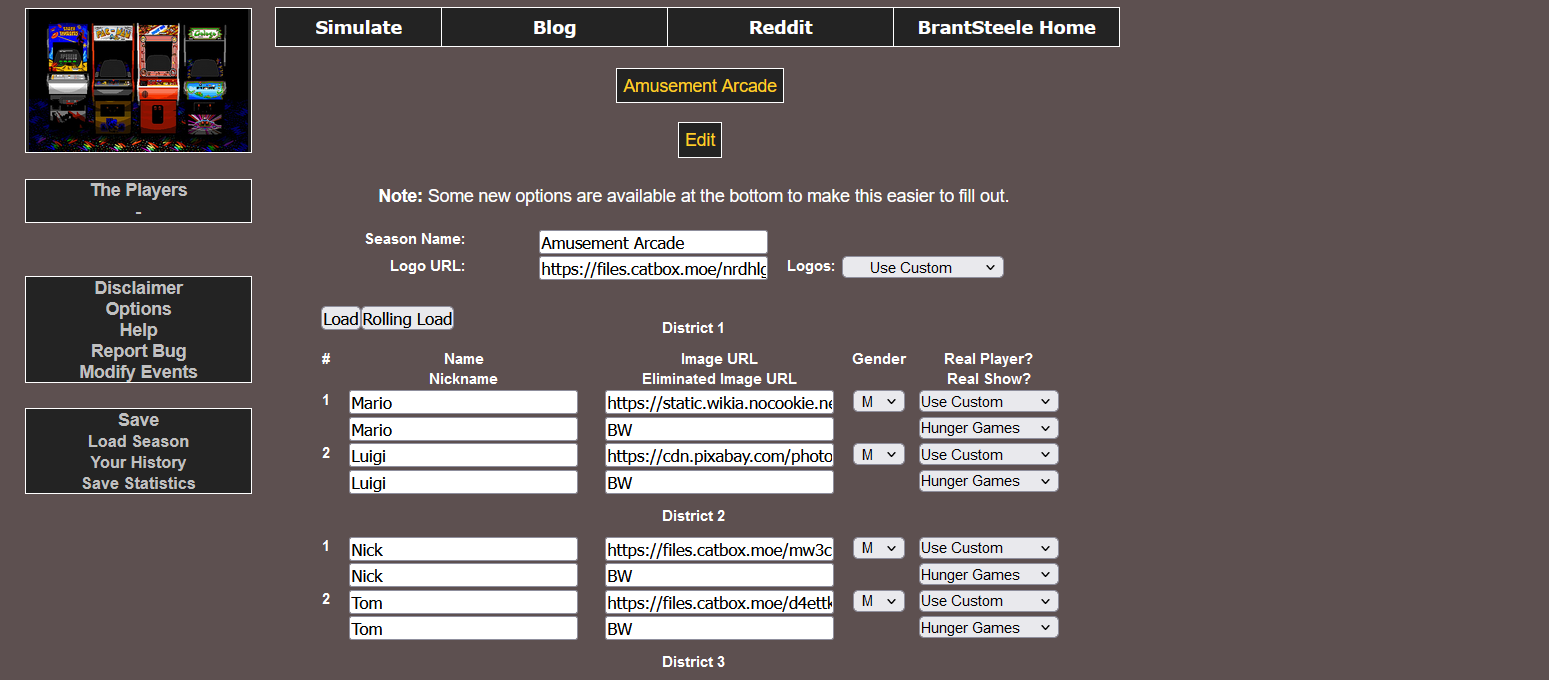Open Luigi's Gender dropdown
Viewport: 1549px width, 680px height.
click(879, 454)
